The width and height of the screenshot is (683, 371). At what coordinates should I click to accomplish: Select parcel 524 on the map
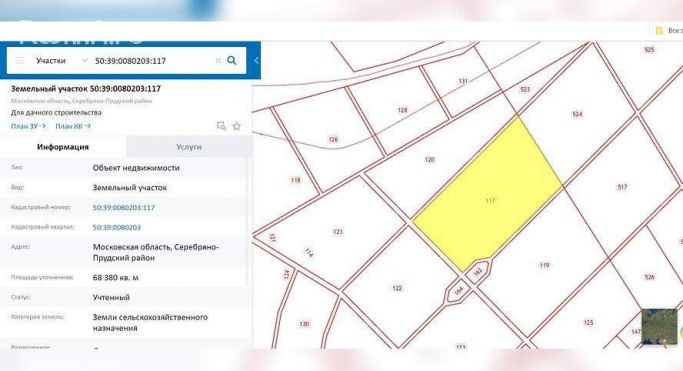click(577, 114)
